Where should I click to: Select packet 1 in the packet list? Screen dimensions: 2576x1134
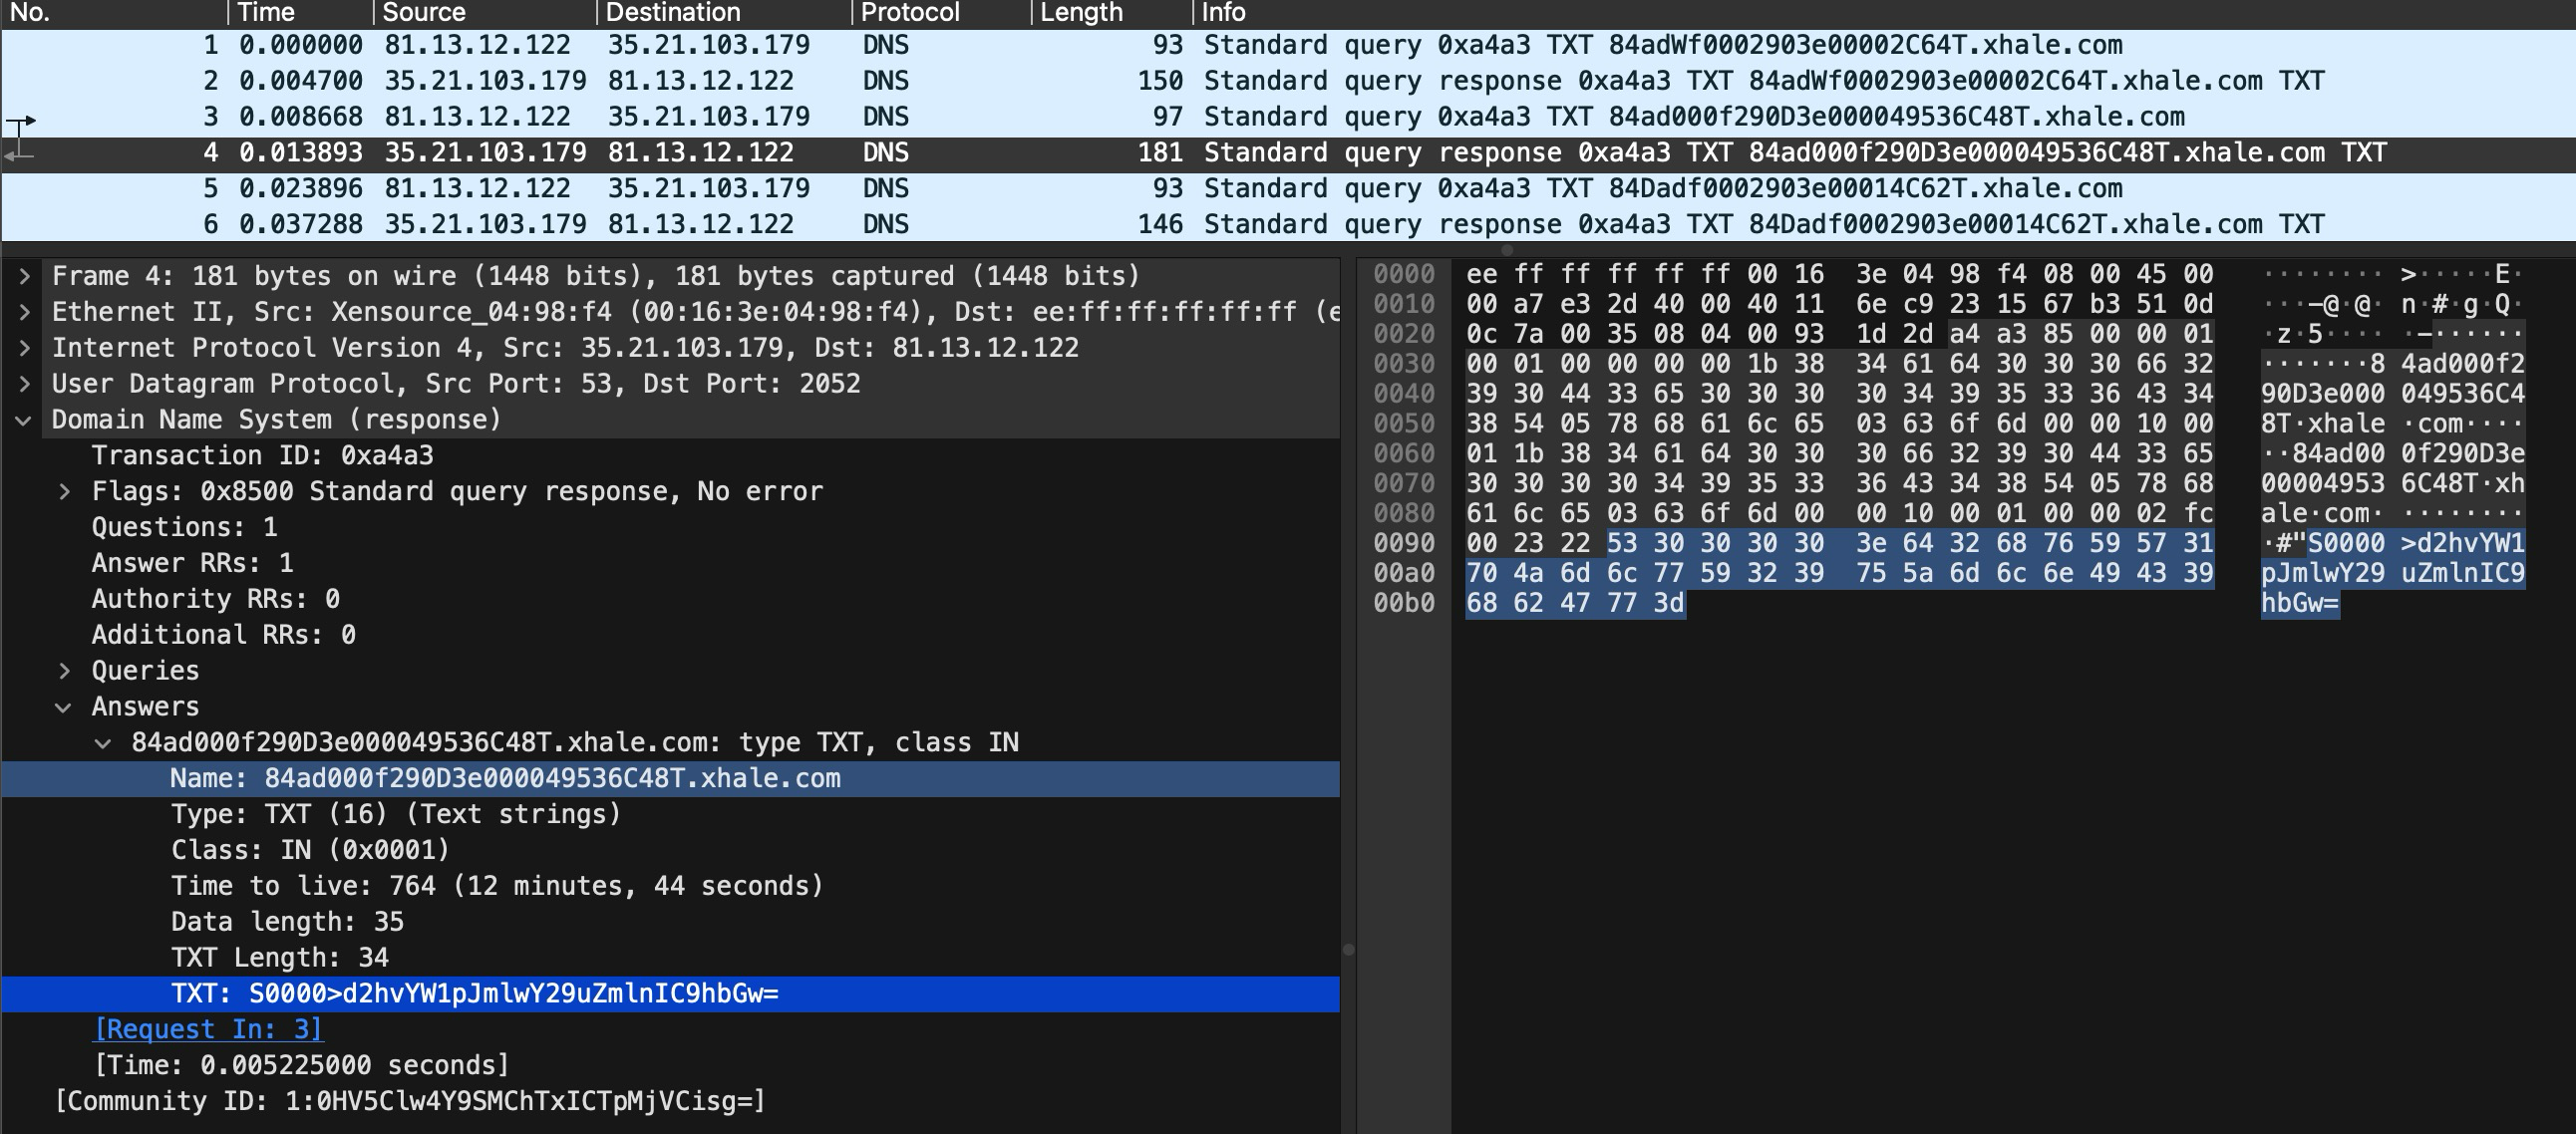click(1288, 45)
